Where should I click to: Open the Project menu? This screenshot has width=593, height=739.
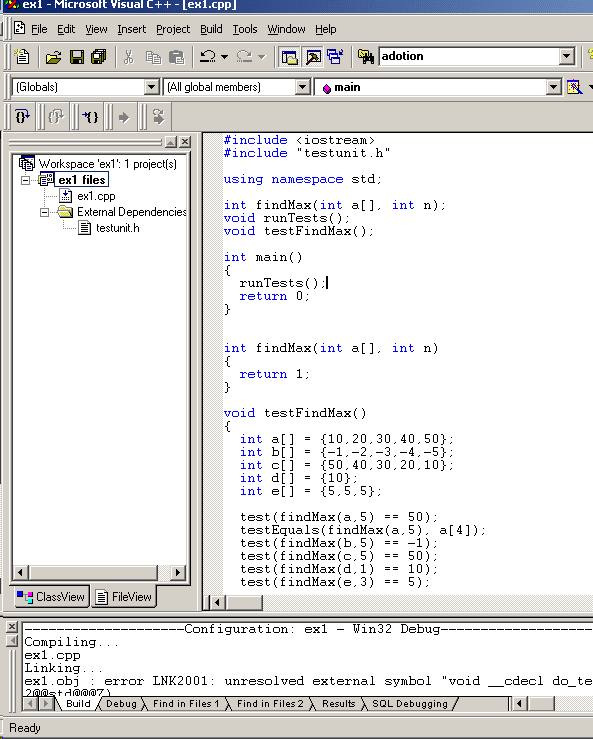click(x=173, y=29)
